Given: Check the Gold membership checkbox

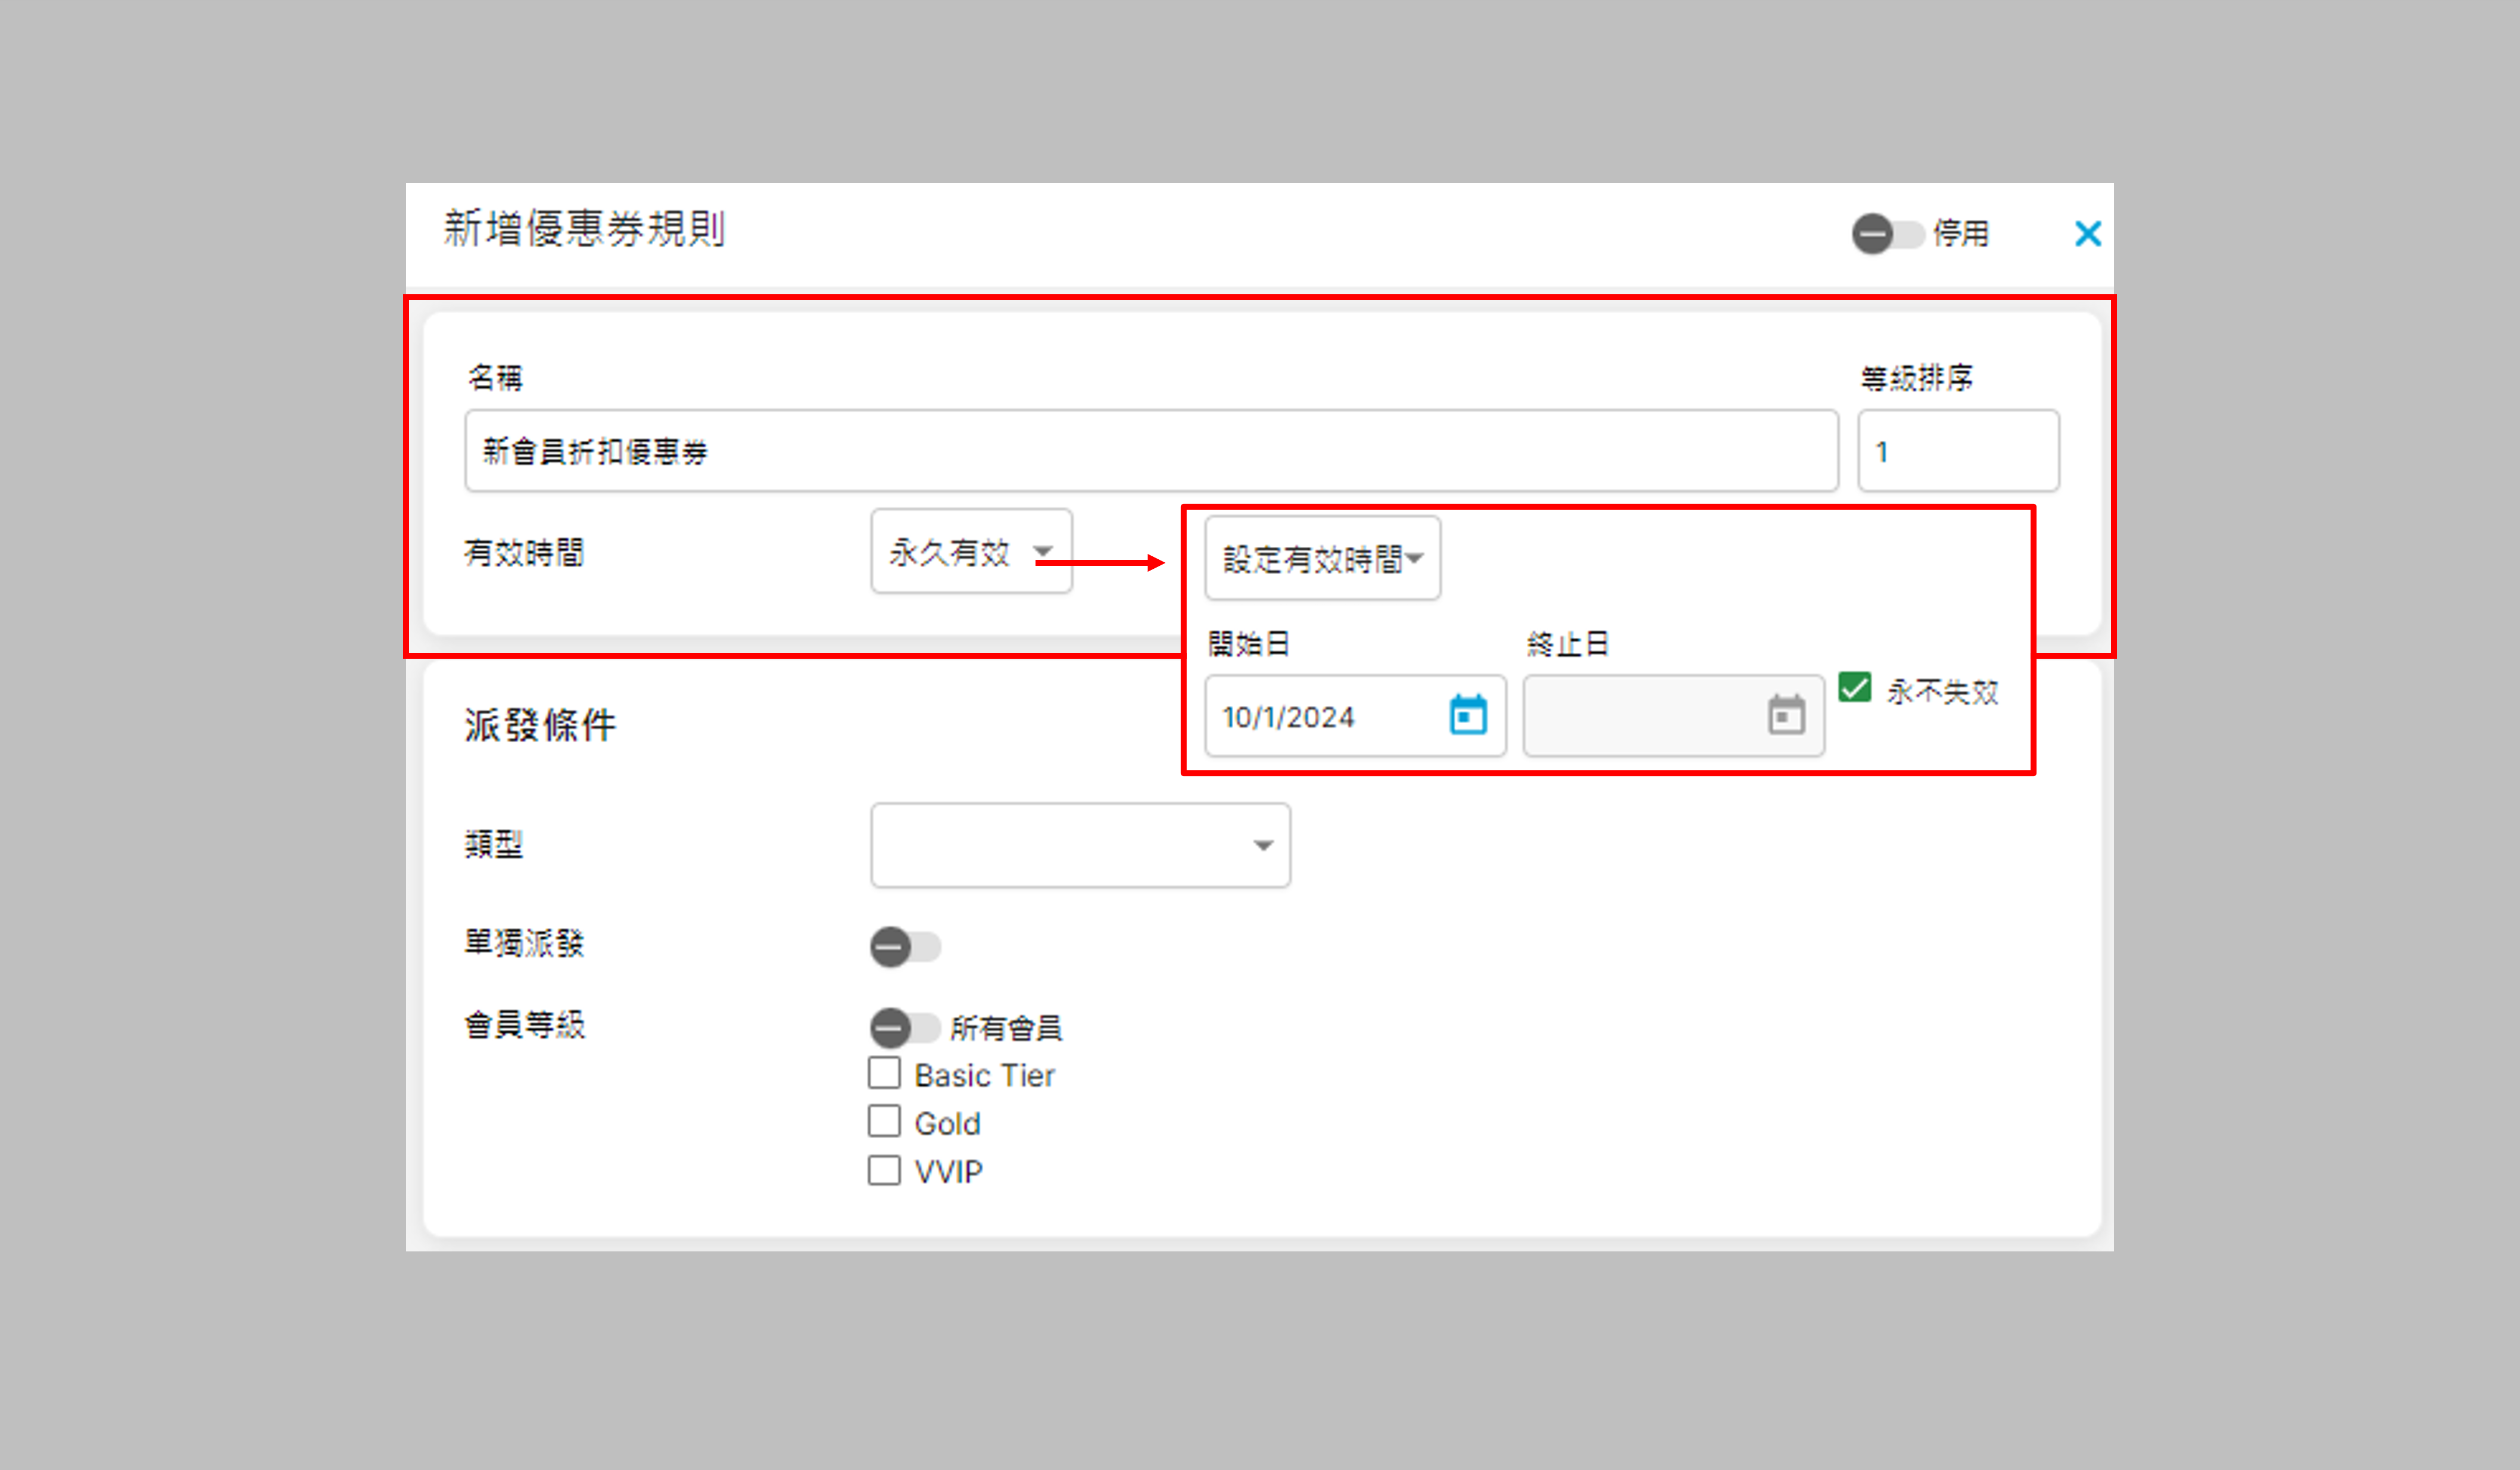Looking at the screenshot, I should pos(884,1122).
